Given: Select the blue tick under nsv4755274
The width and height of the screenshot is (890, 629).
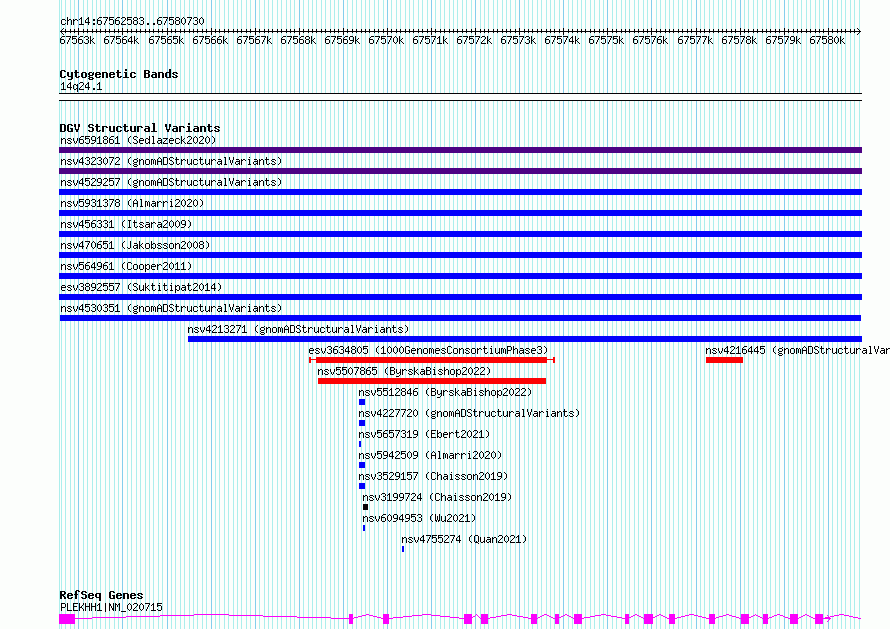Looking at the screenshot, I should pyautogui.click(x=403, y=549).
